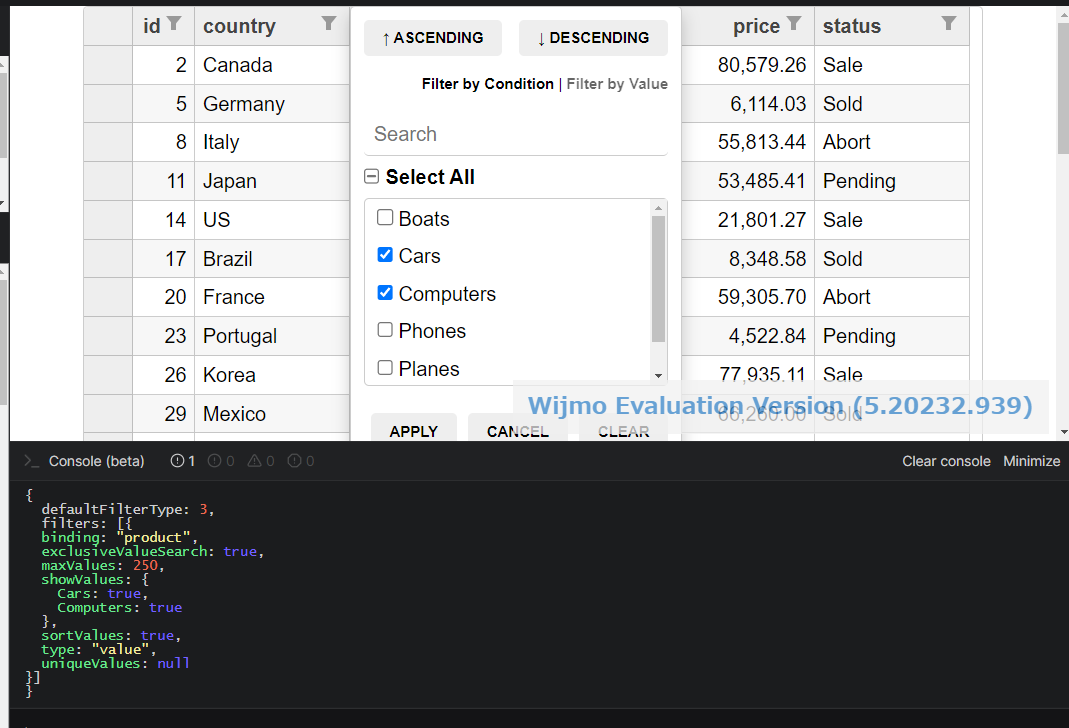
Task: Switch to Filter by Condition tab
Action: point(487,84)
